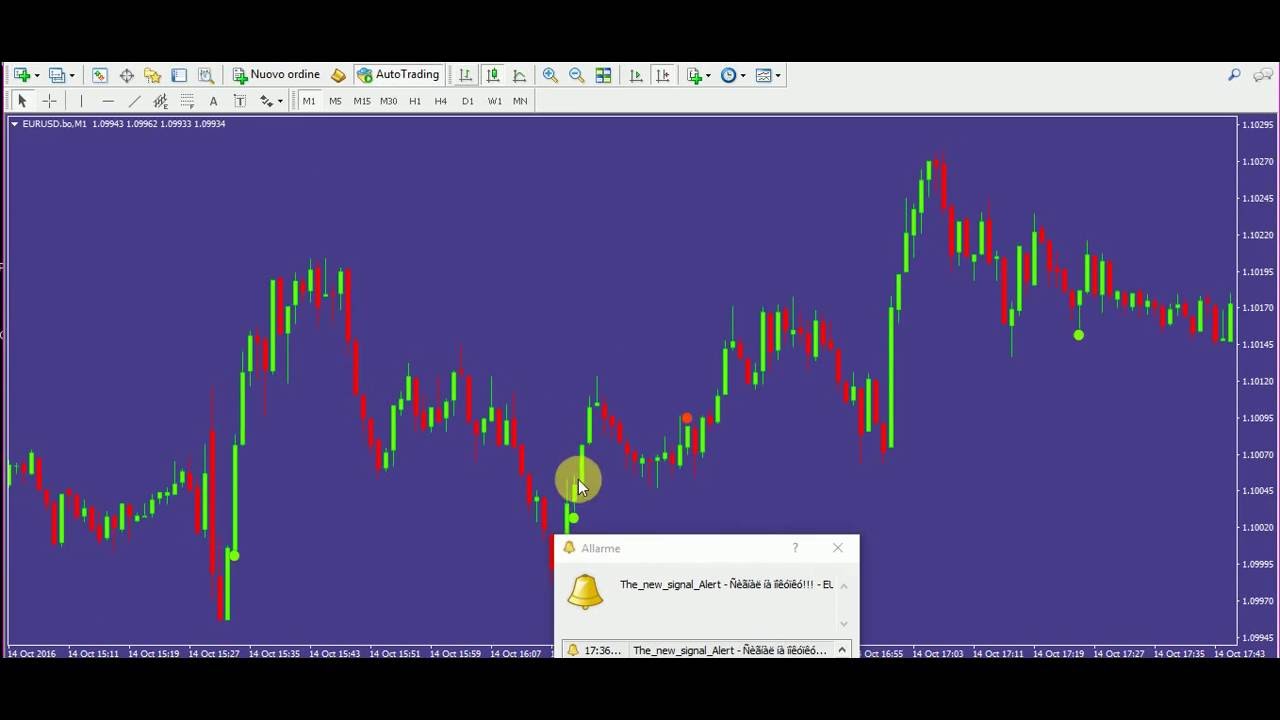The image size is (1280, 720).
Task: Switch chart to bar chart type
Action: tap(466, 75)
